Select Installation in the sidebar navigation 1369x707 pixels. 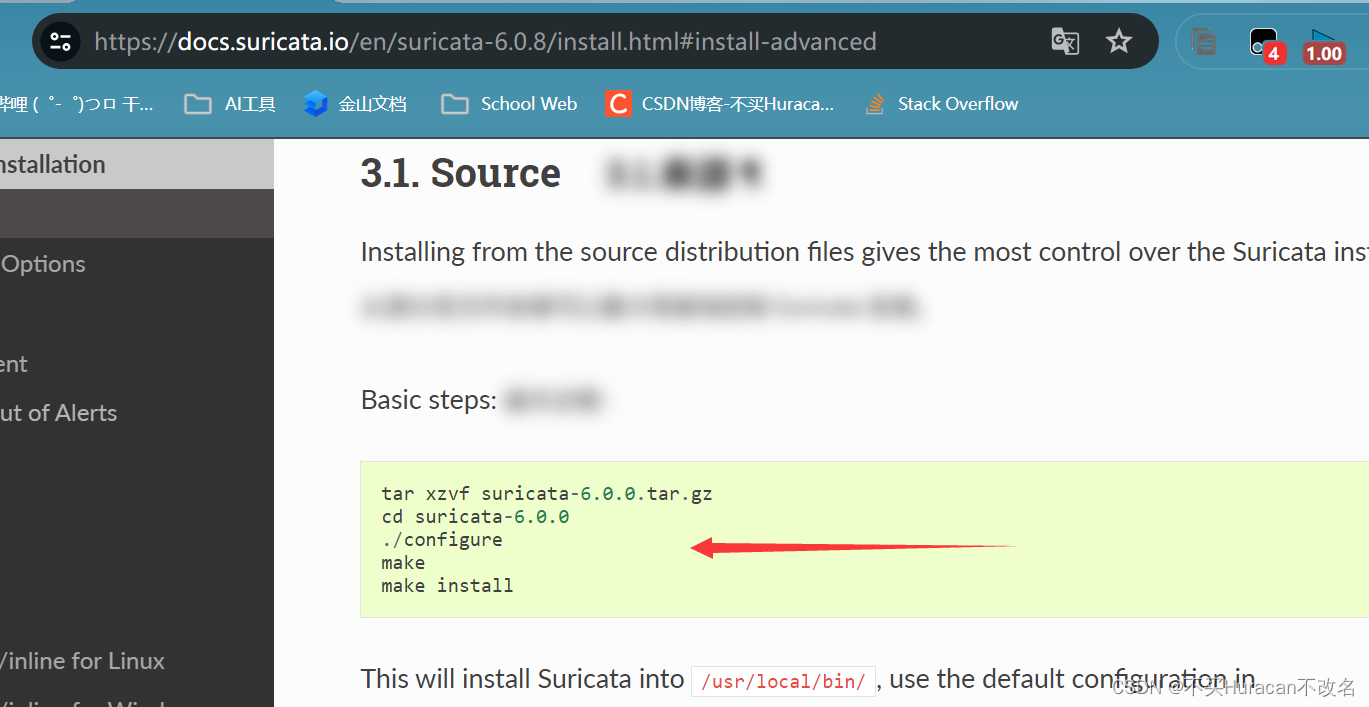(x=52, y=164)
